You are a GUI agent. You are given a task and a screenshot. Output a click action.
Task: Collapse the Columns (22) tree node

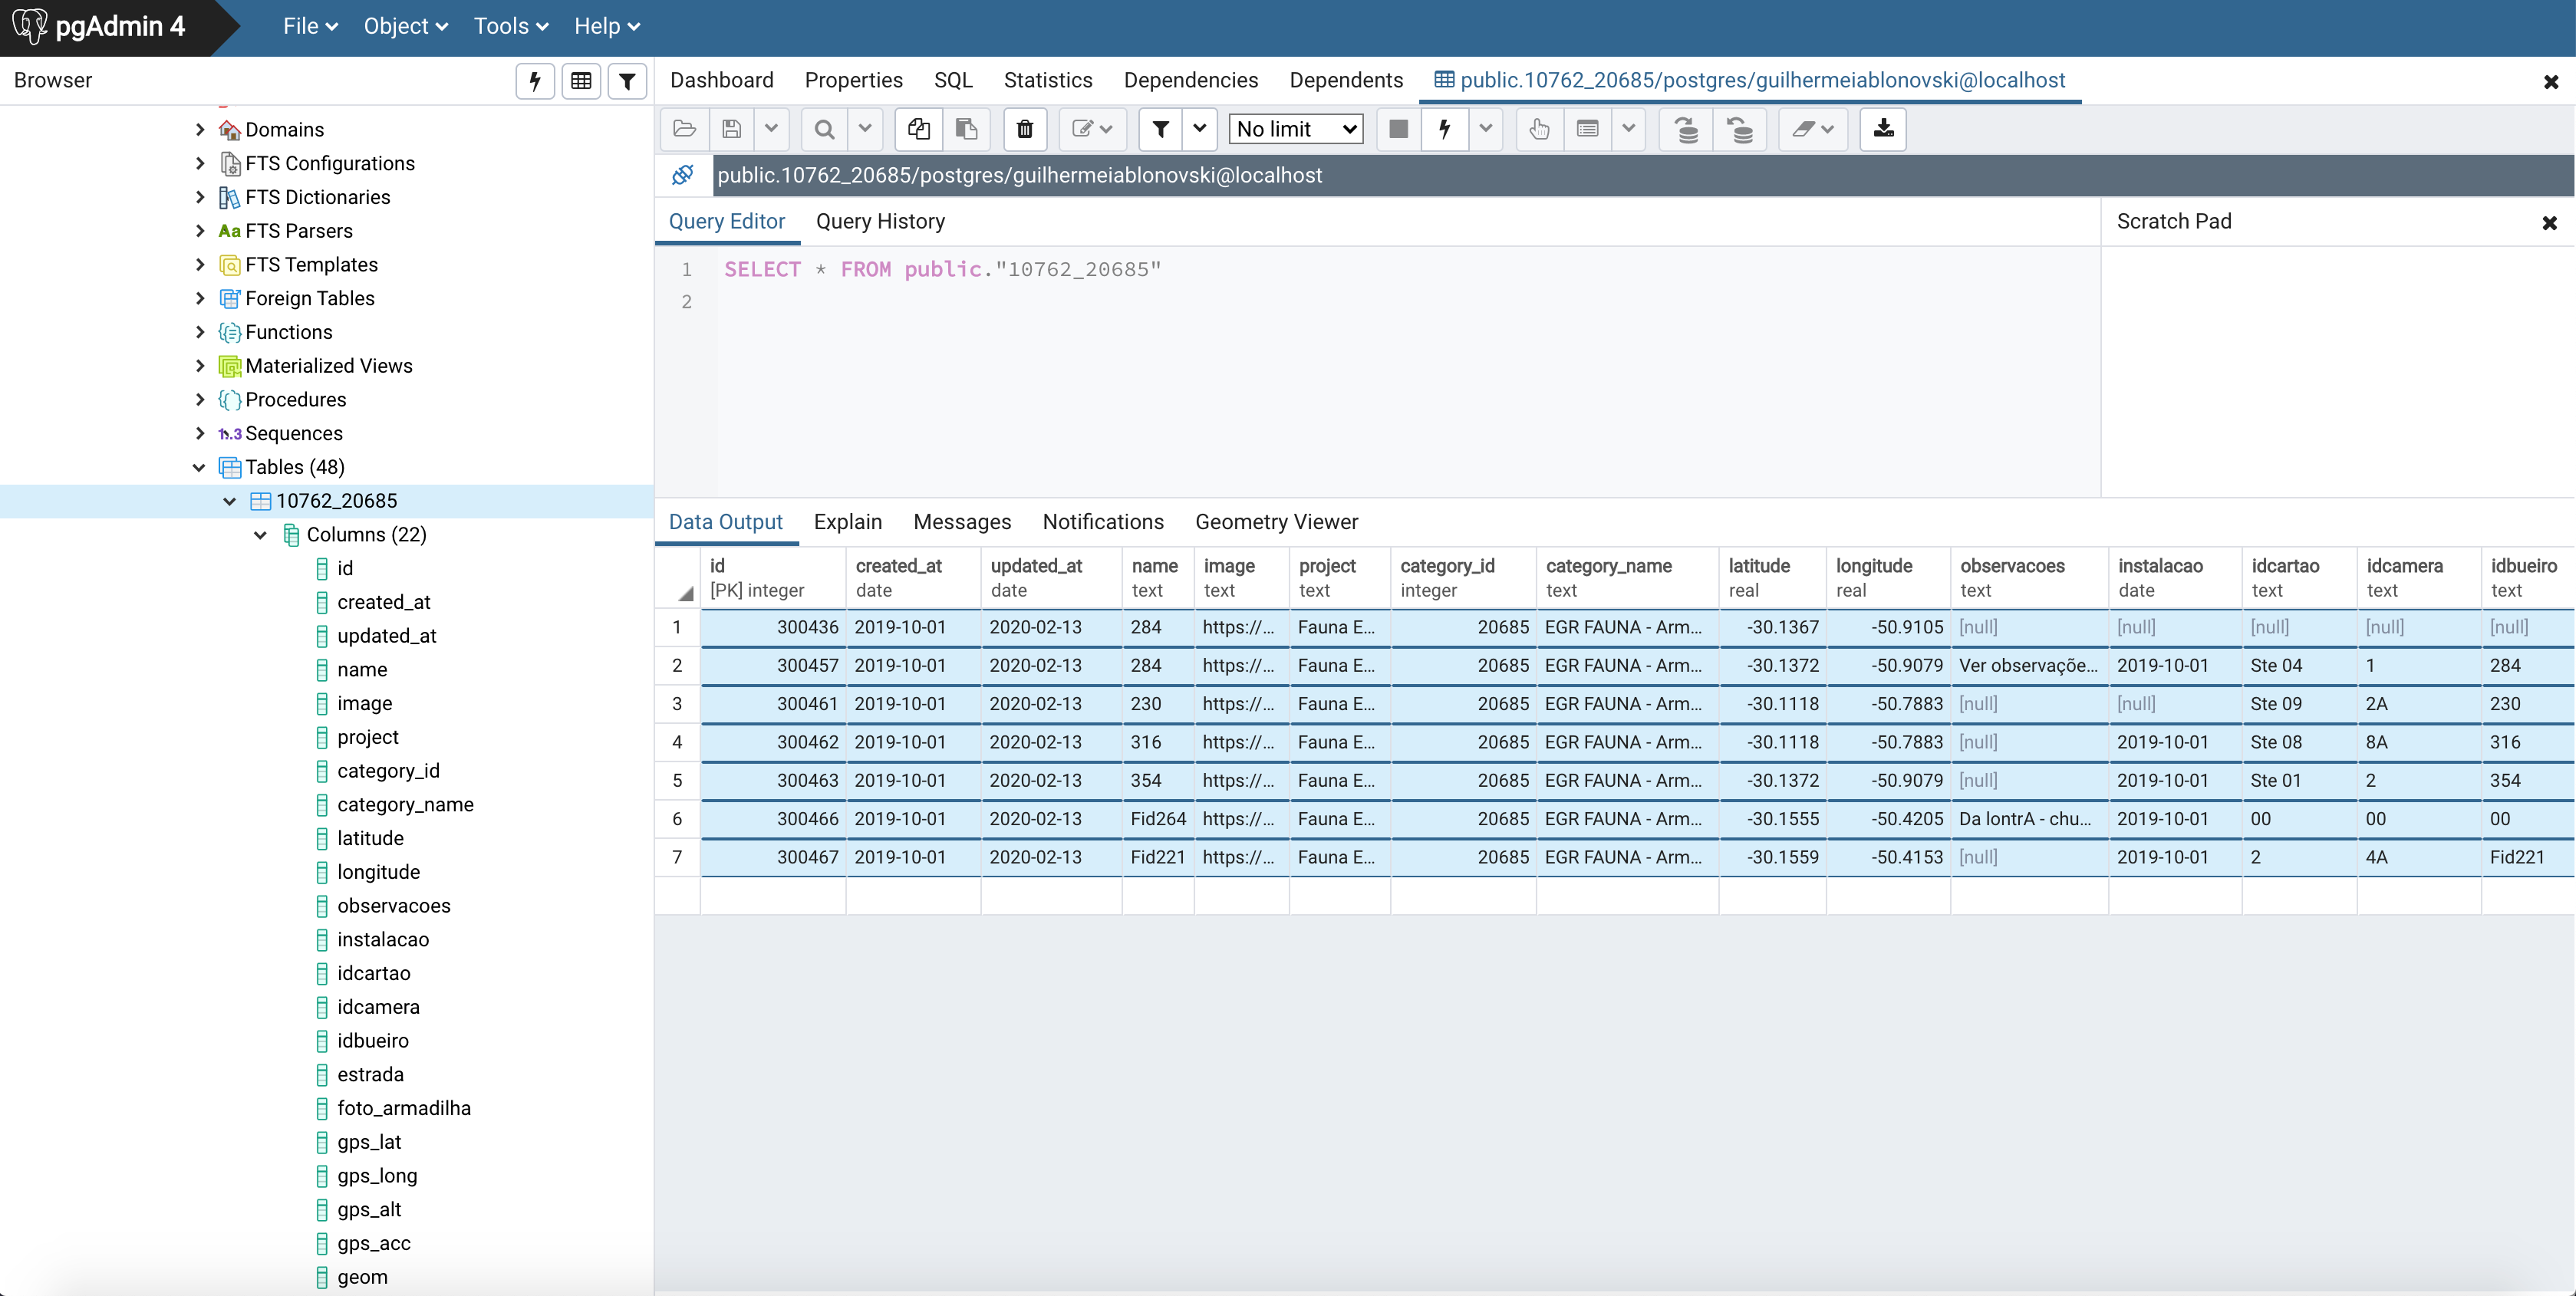[261, 534]
